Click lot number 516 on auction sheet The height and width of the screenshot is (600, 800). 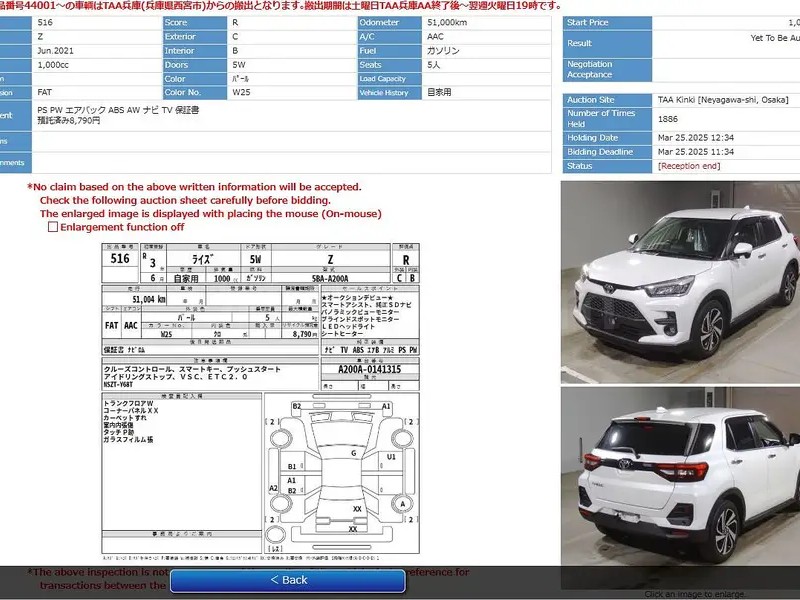(x=119, y=258)
